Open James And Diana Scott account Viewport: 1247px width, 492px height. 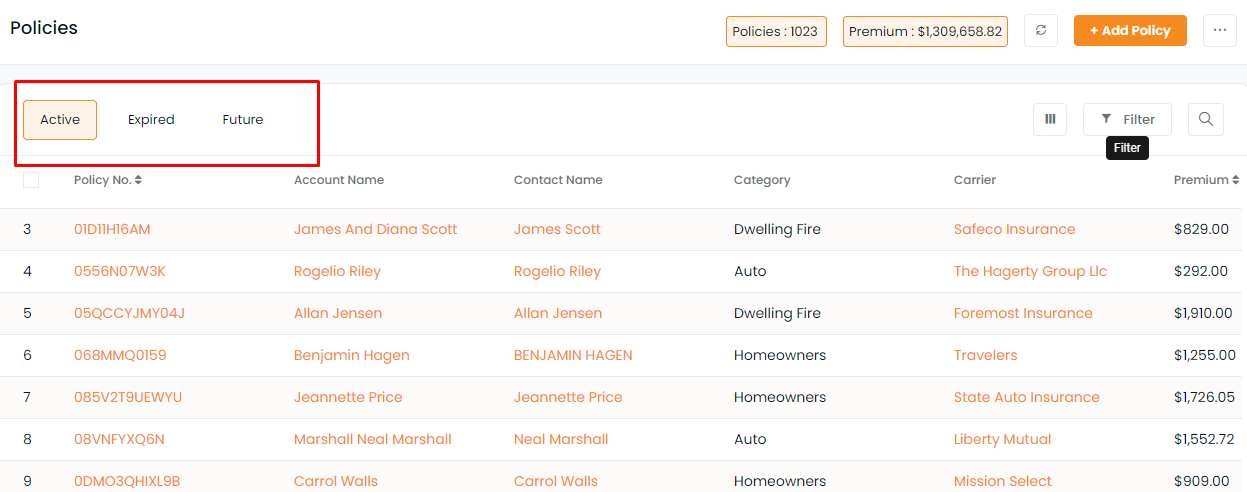(375, 229)
